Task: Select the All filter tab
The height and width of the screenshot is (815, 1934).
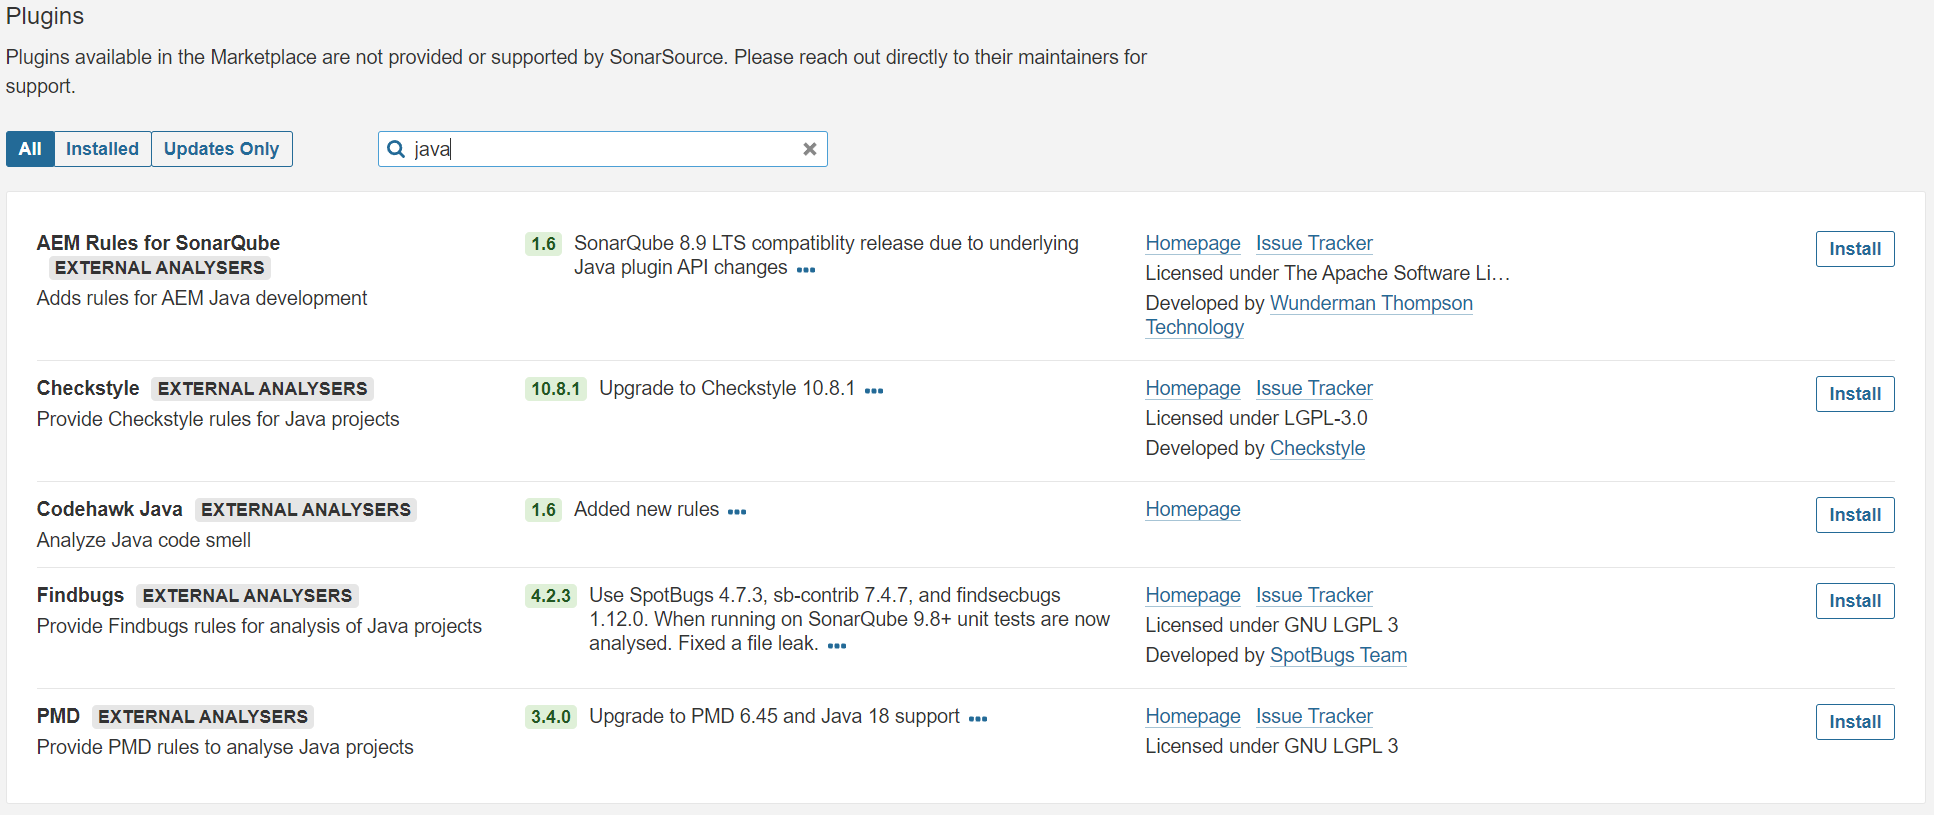Action: pos(30,149)
